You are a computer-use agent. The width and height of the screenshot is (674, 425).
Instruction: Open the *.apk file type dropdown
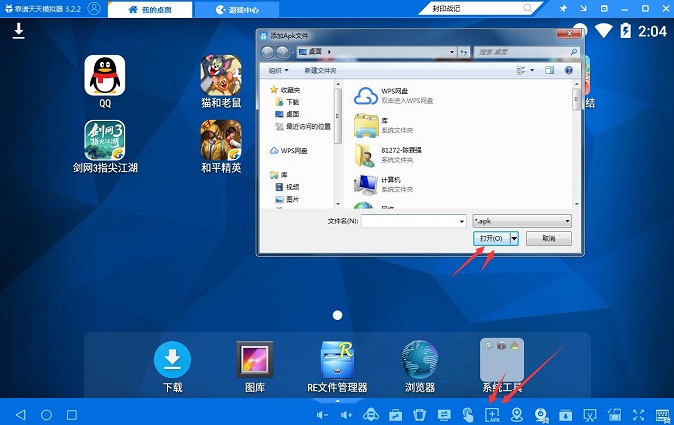(x=522, y=221)
